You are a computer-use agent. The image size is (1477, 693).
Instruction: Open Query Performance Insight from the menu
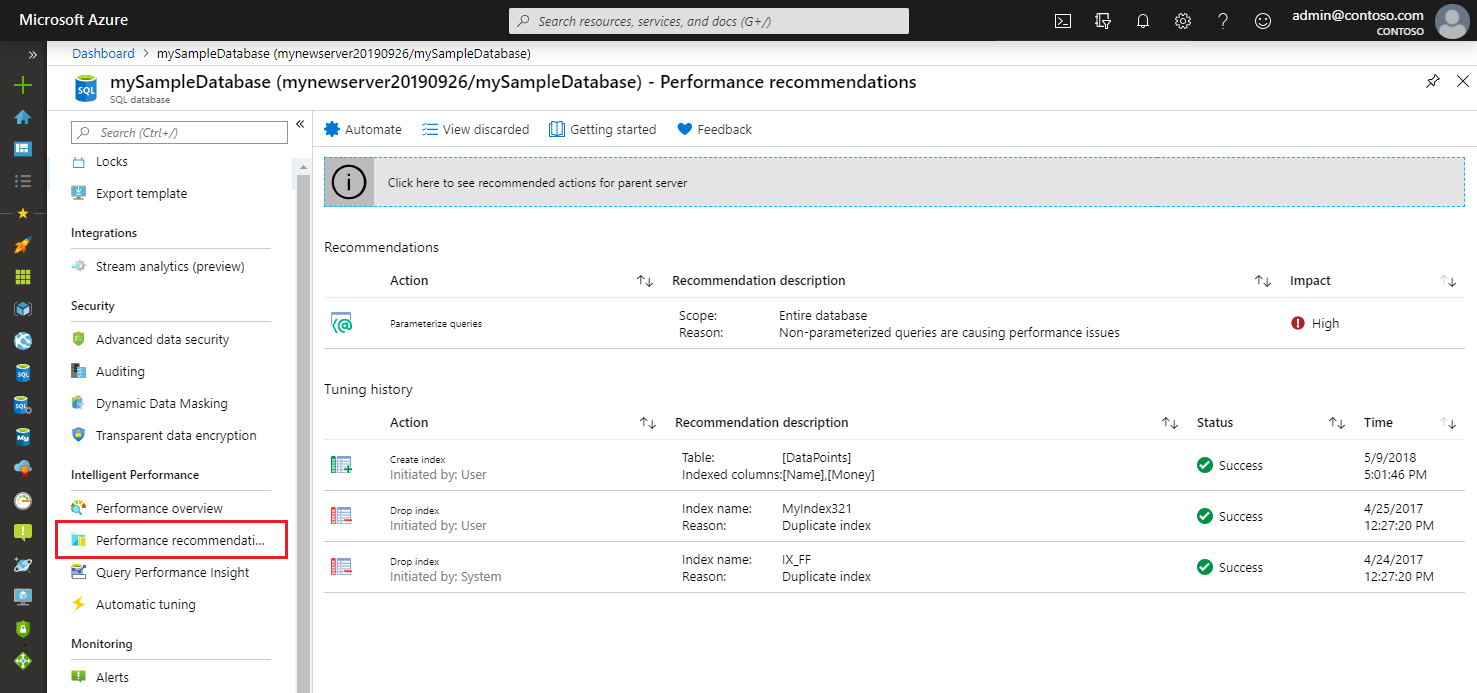(x=172, y=572)
